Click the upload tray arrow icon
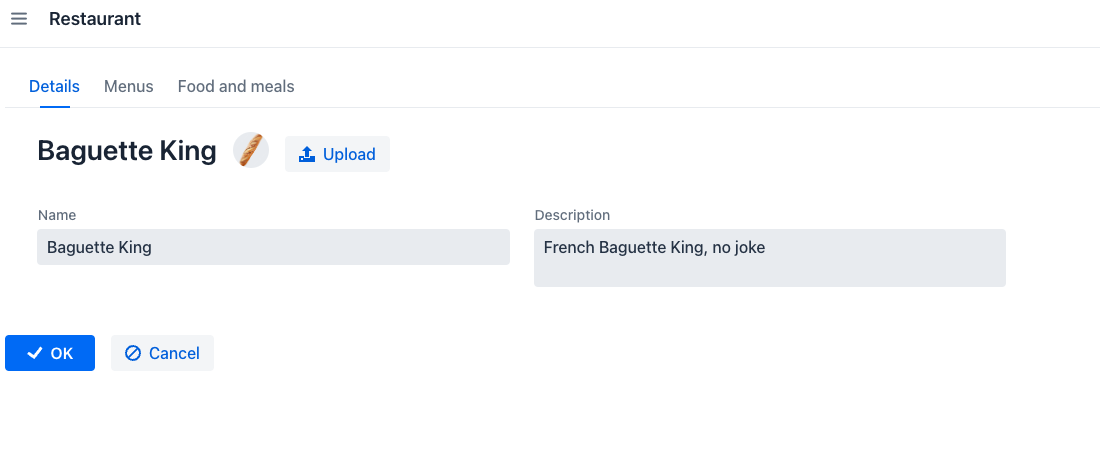This screenshot has width=1100, height=452. [307, 154]
